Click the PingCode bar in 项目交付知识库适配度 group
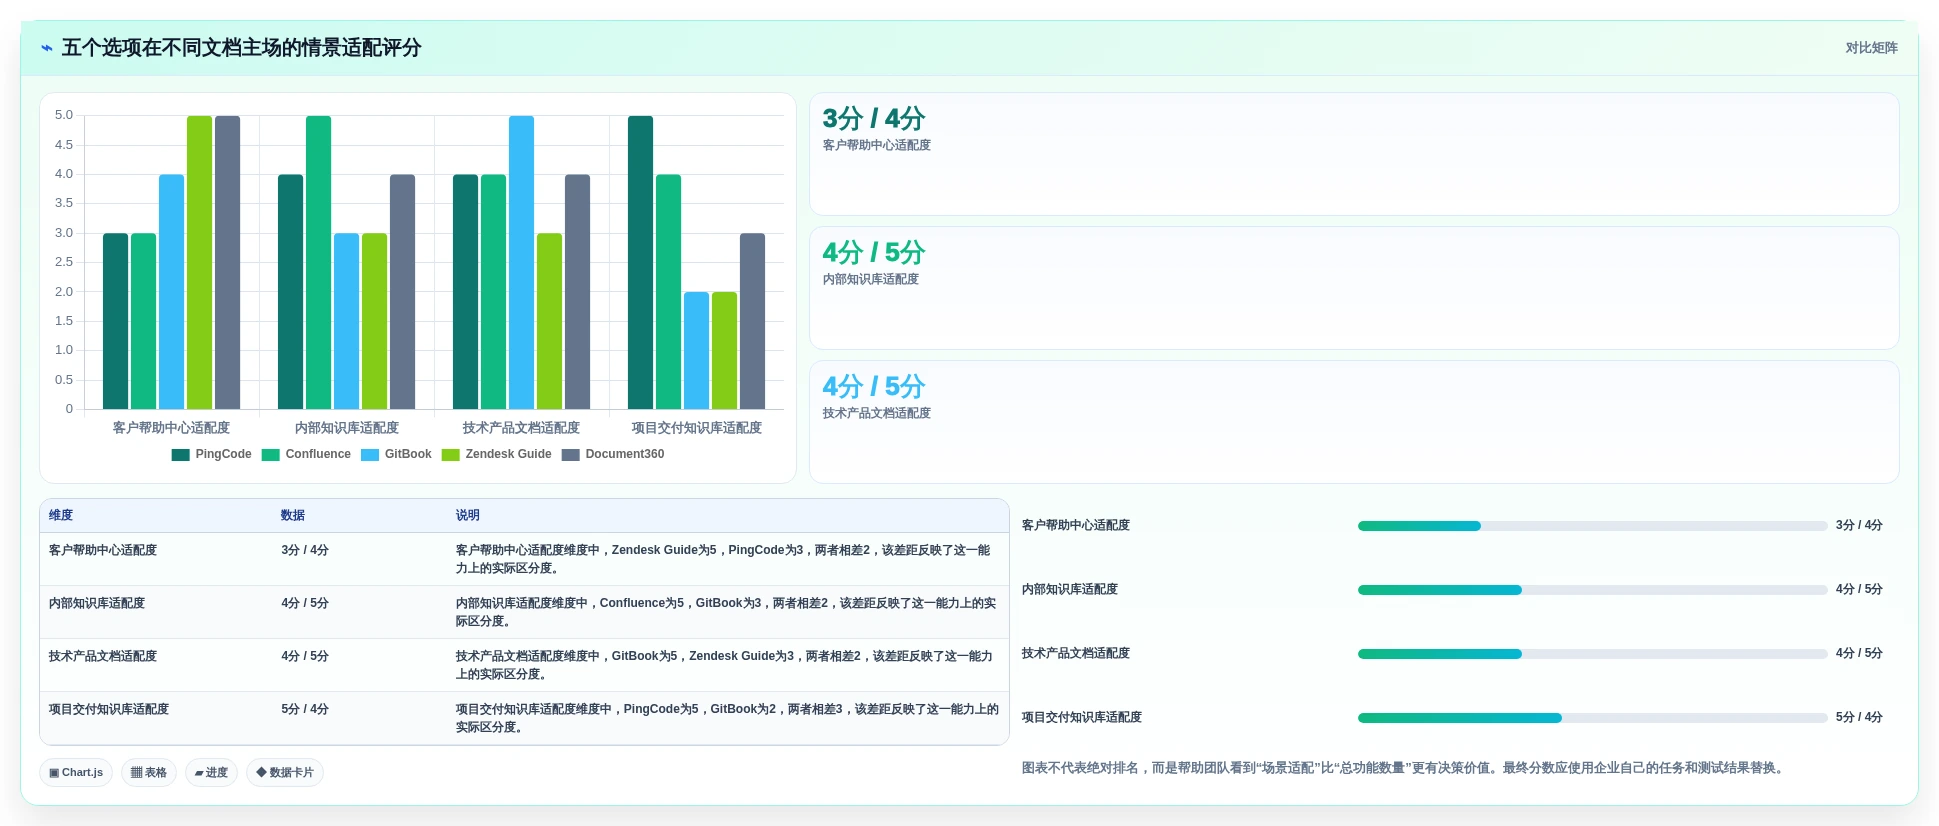1939x826 pixels. tap(640, 262)
